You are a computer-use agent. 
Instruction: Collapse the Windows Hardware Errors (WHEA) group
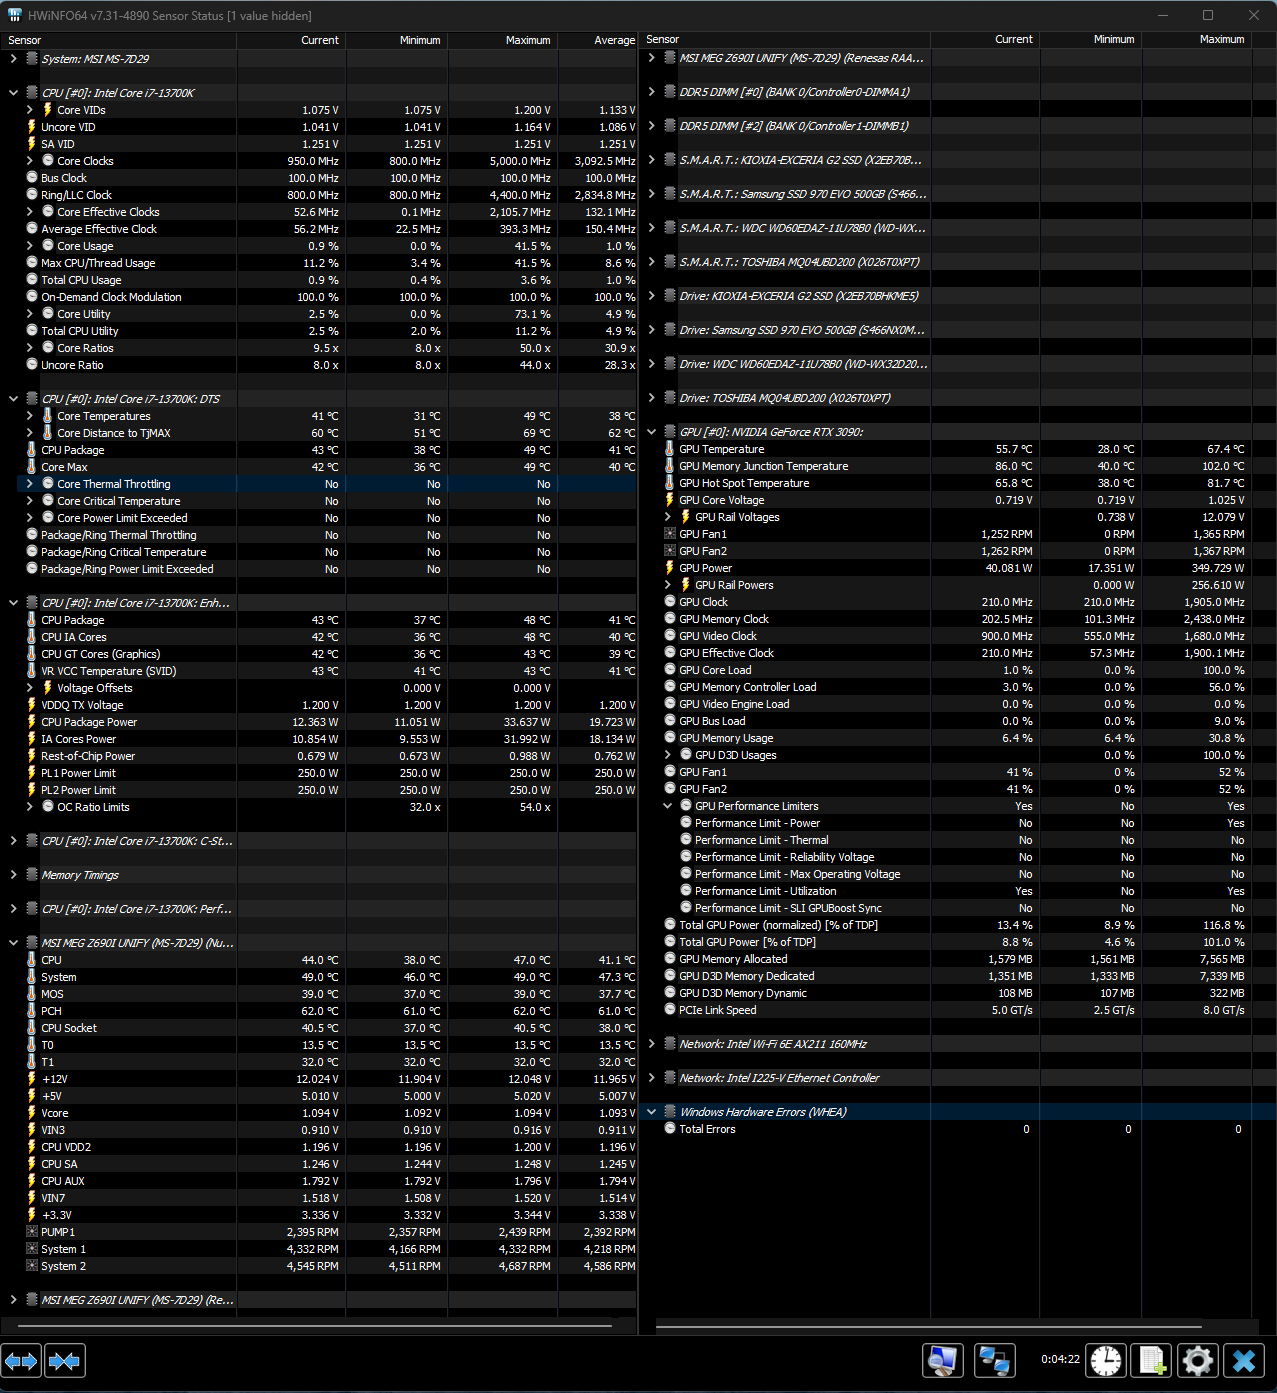point(652,1112)
